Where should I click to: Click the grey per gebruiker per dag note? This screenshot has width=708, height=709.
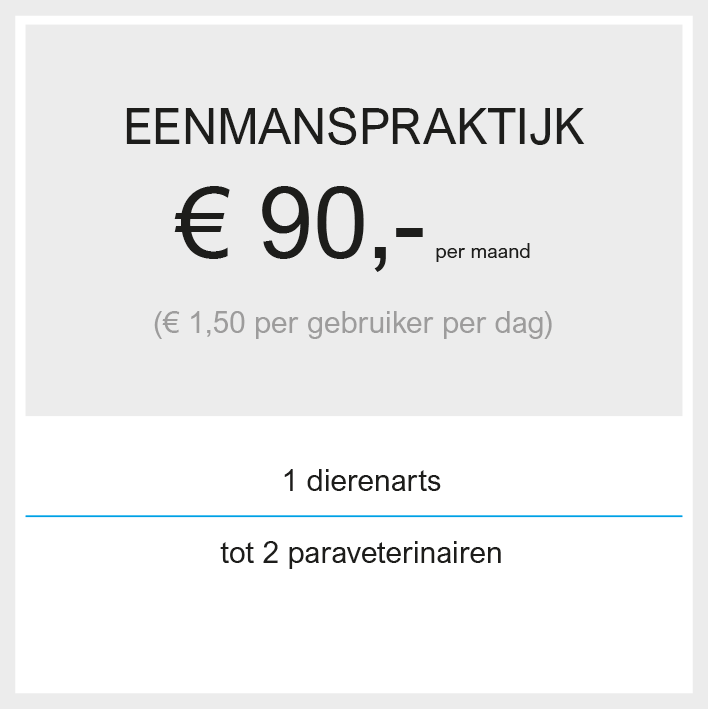(353, 324)
